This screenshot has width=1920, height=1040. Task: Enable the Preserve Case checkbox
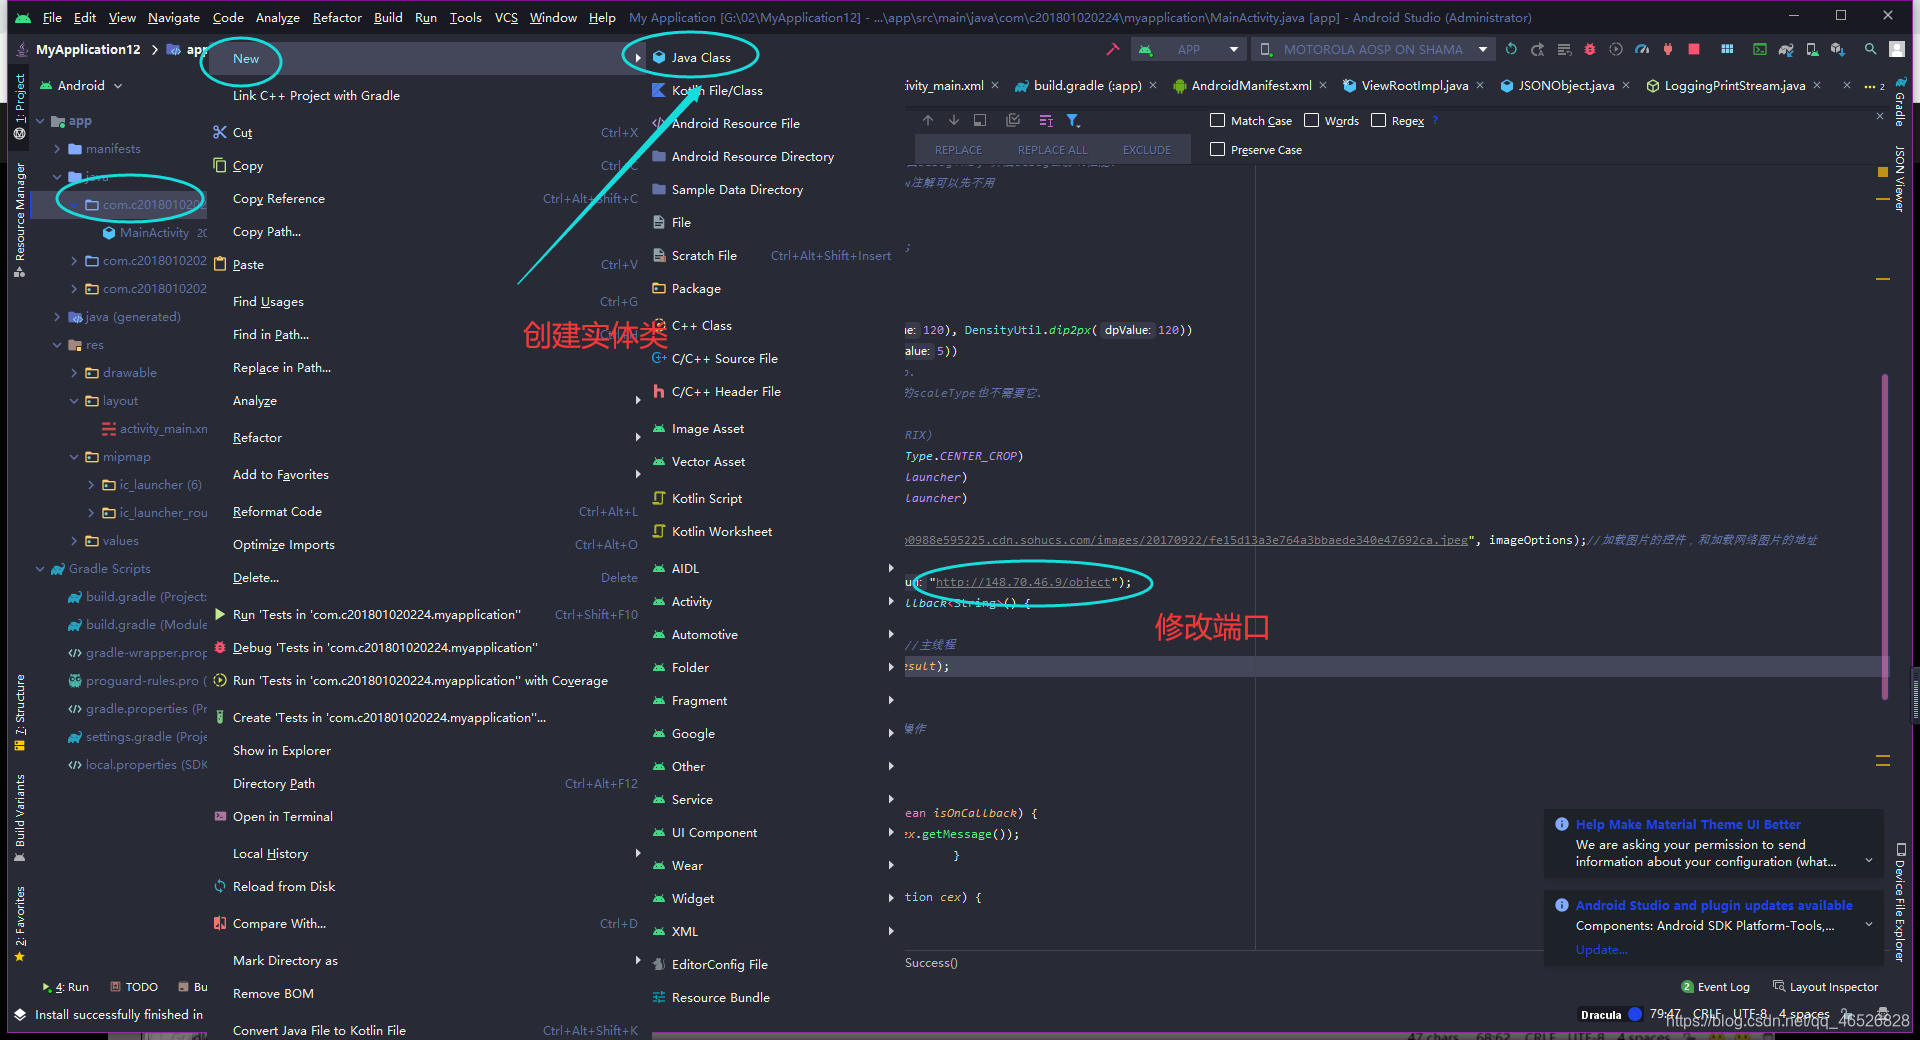coord(1217,149)
